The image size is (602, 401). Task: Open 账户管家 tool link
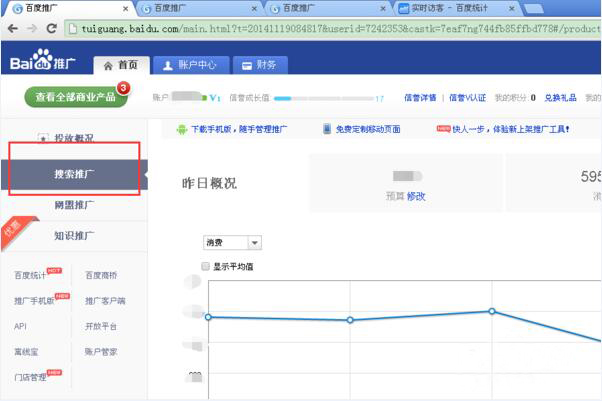(x=101, y=352)
